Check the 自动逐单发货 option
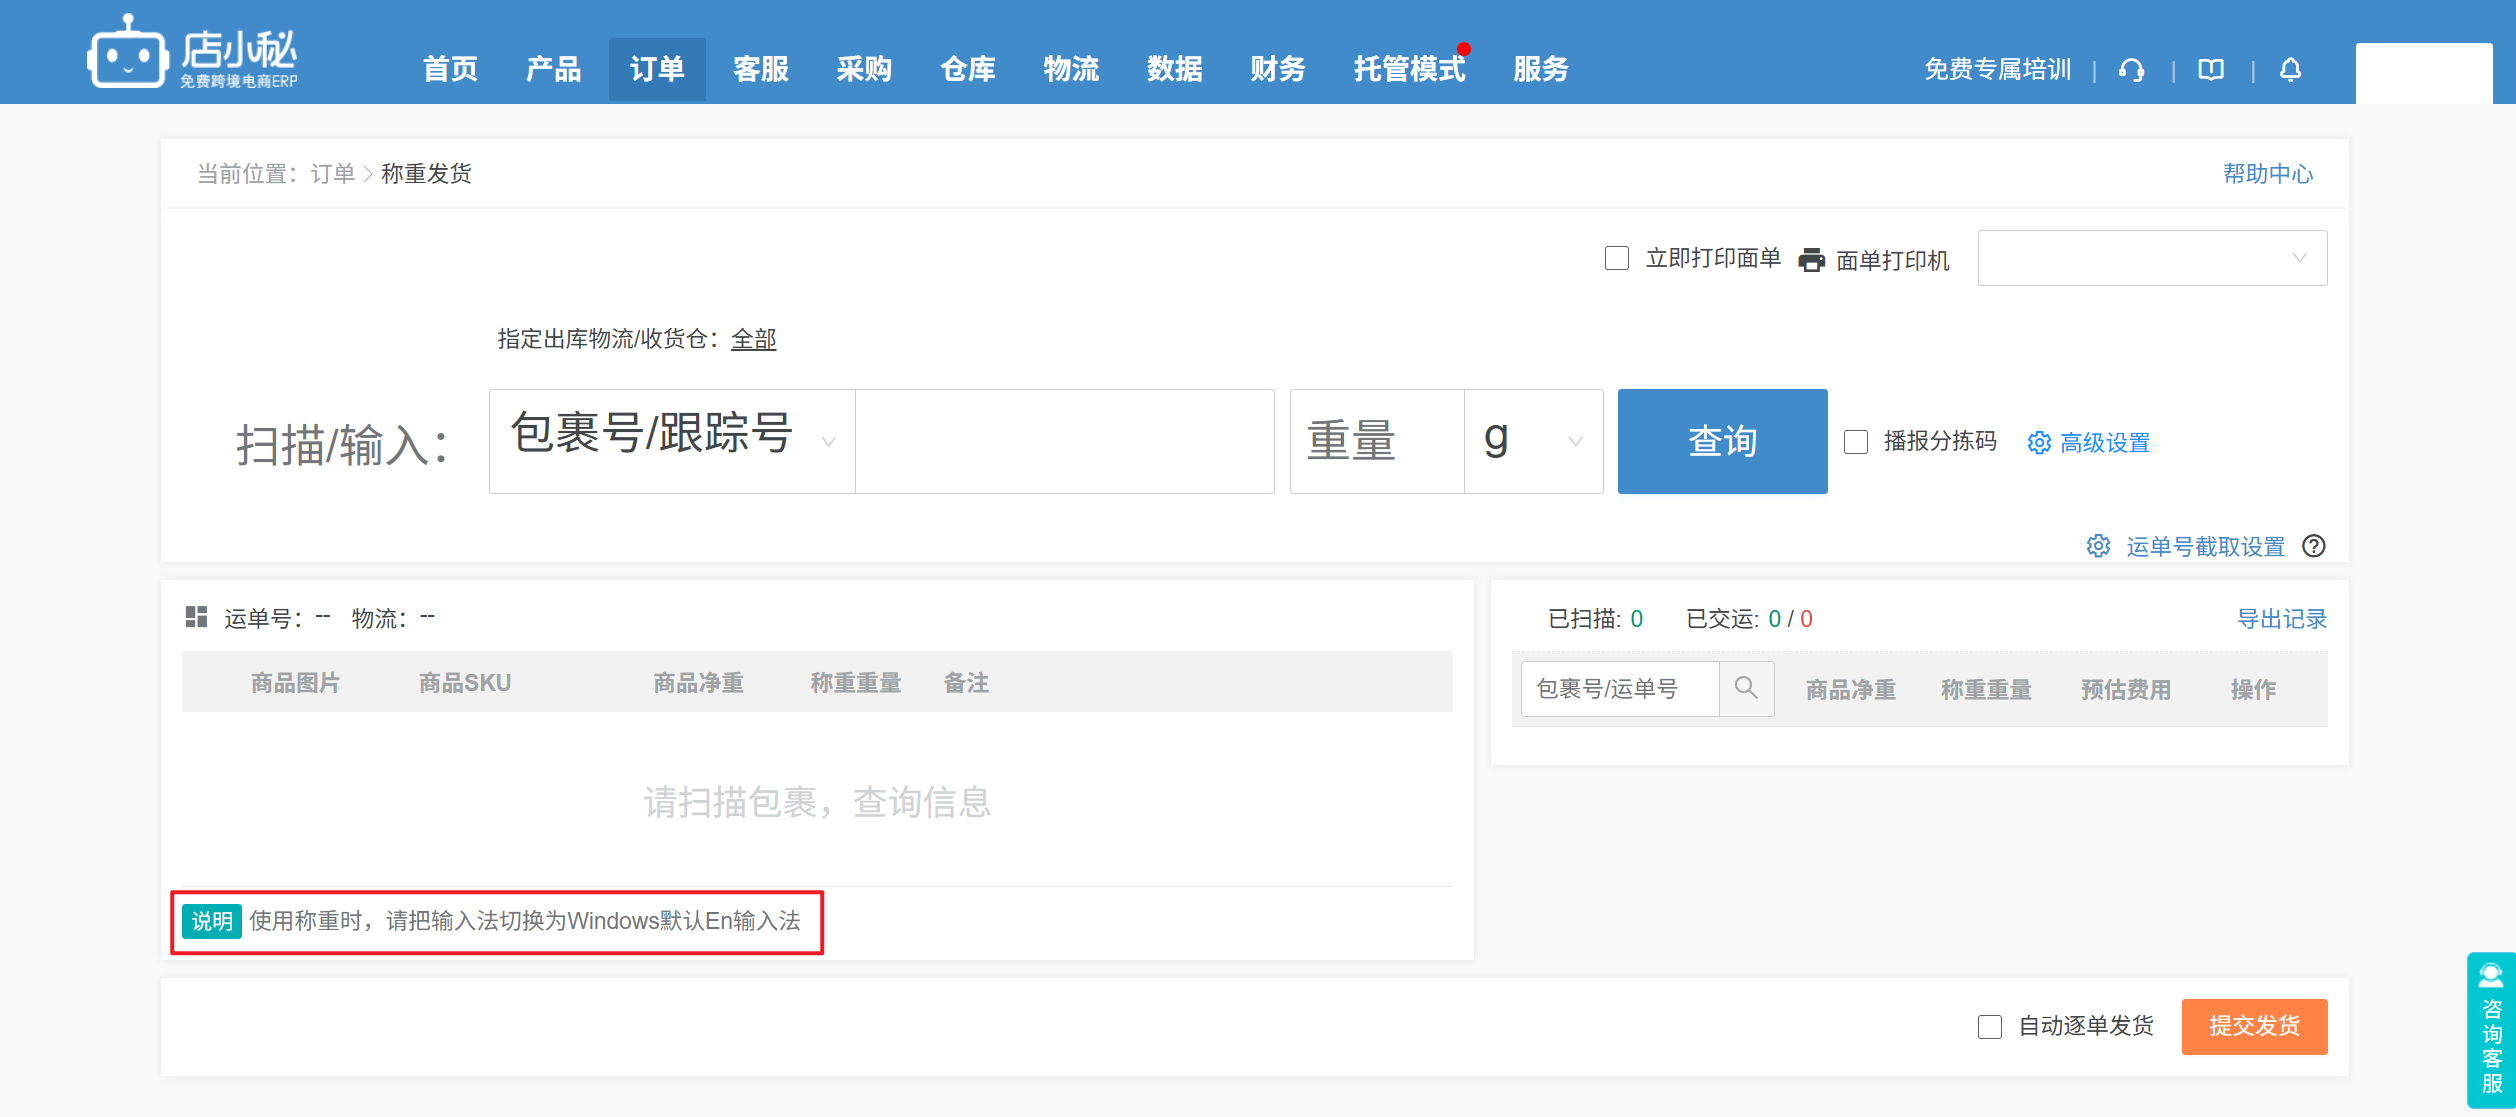 click(x=1990, y=1026)
